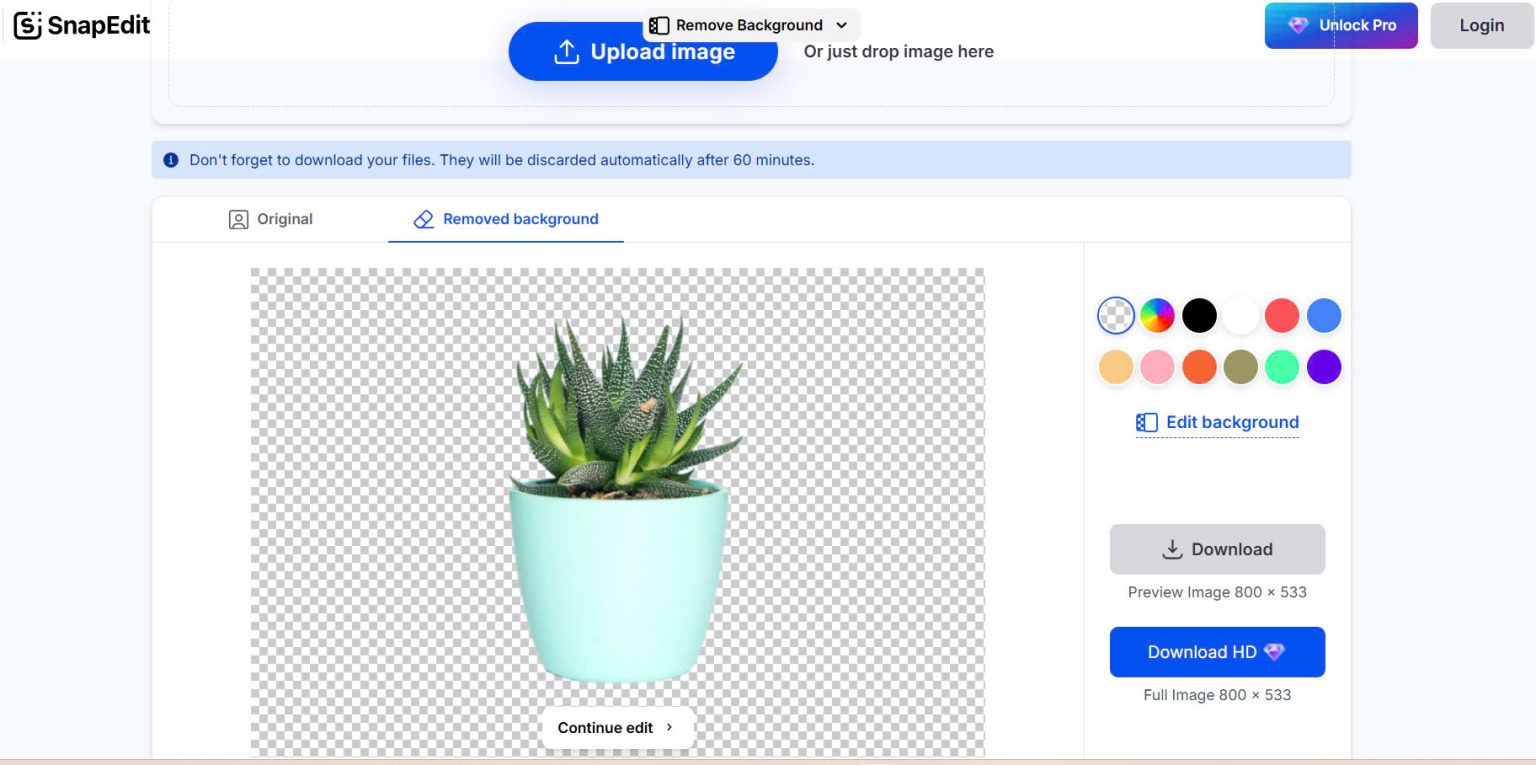Image resolution: width=1536 pixels, height=765 pixels.
Task: Open the Remove Background dropdown
Action: point(841,24)
